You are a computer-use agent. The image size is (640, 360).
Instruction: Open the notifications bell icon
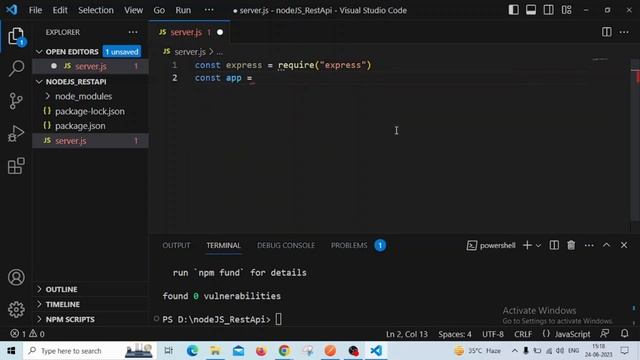point(624,334)
